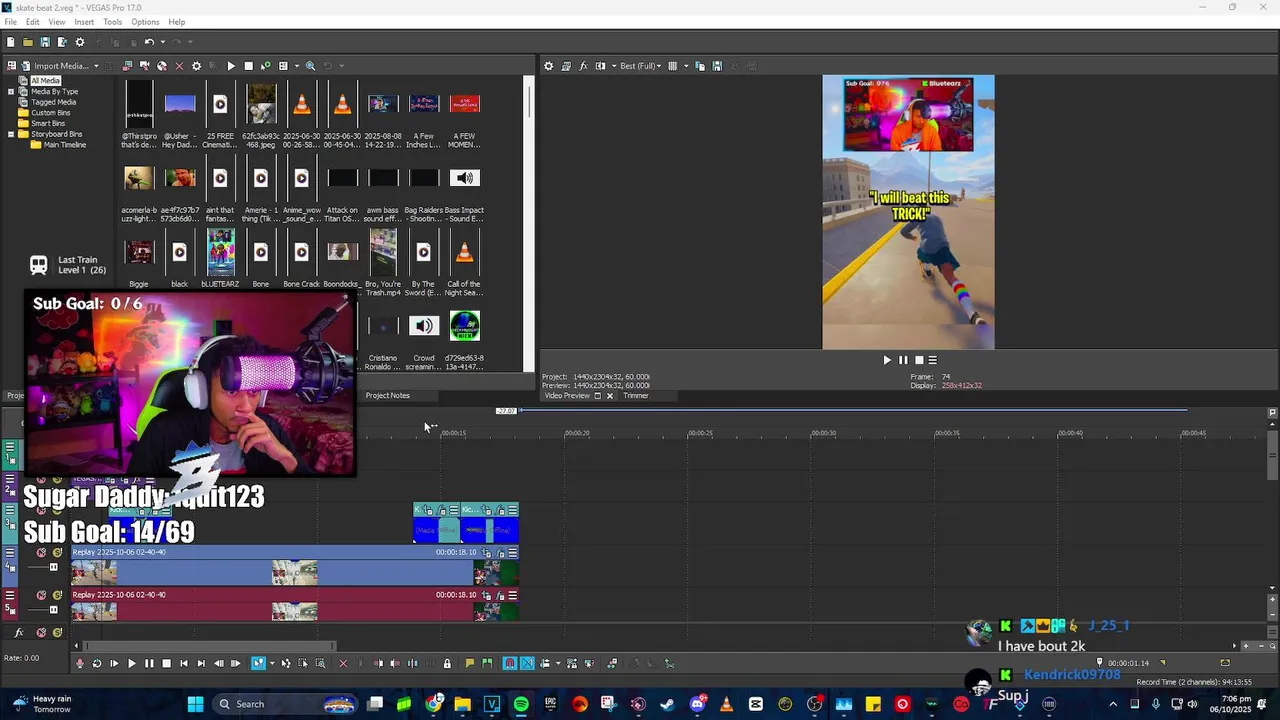This screenshot has width=1280, height=720.
Task: Toggle Loop Playback in transport bar
Action: (97, 663)
